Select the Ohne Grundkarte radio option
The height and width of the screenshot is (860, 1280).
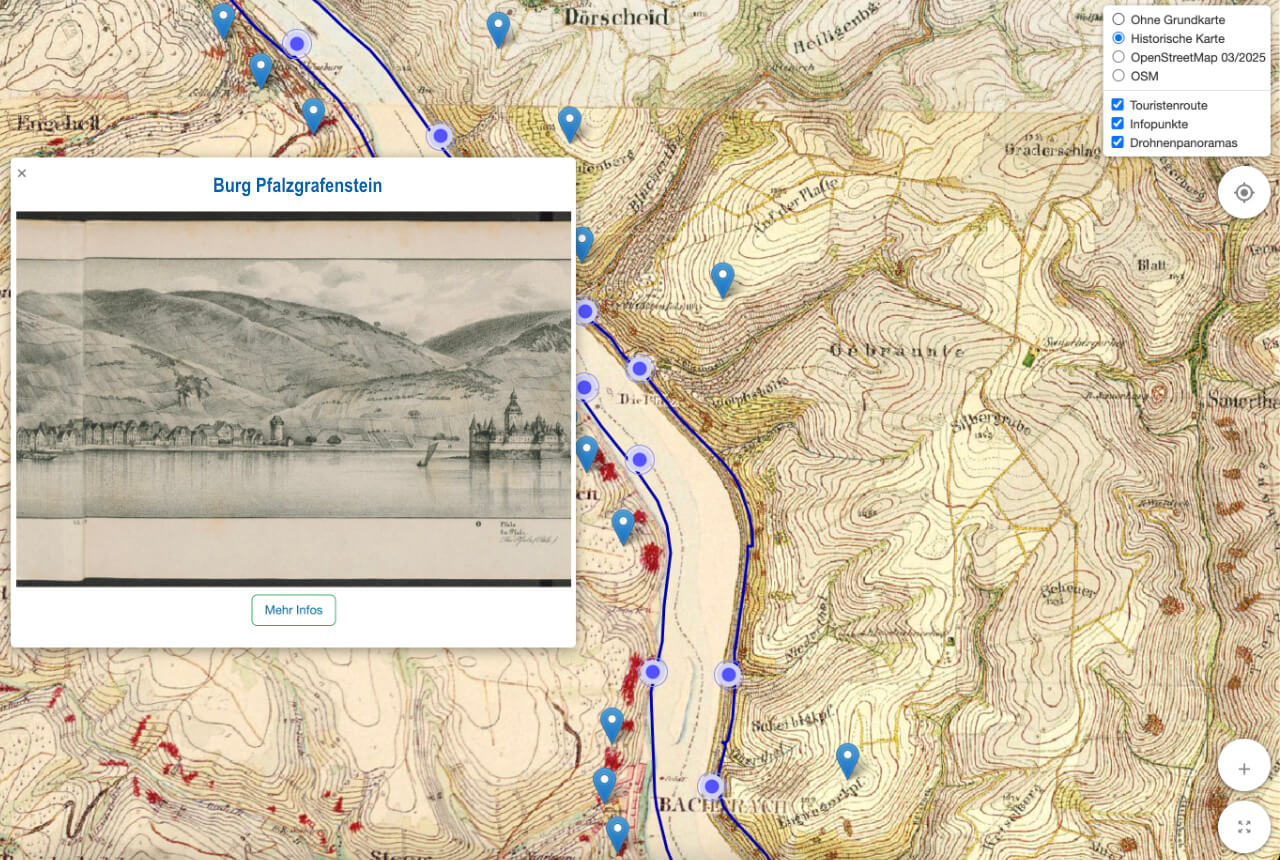1119,19
